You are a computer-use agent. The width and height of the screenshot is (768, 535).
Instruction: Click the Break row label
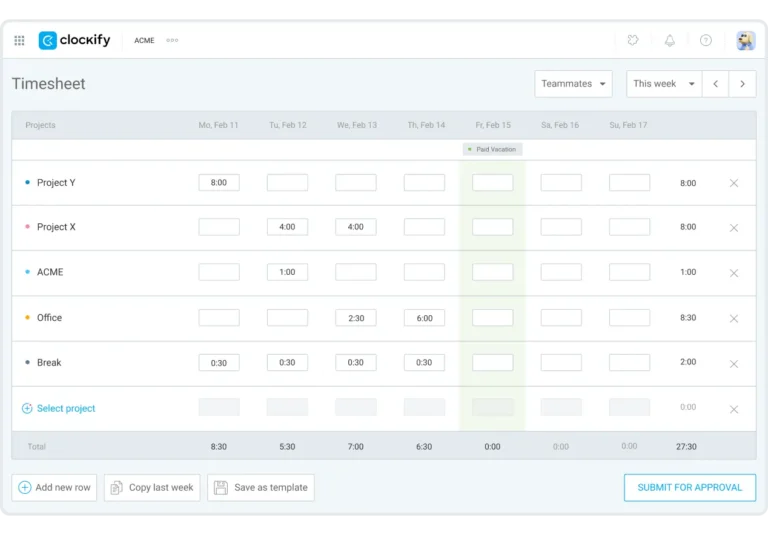coord(49,363)
